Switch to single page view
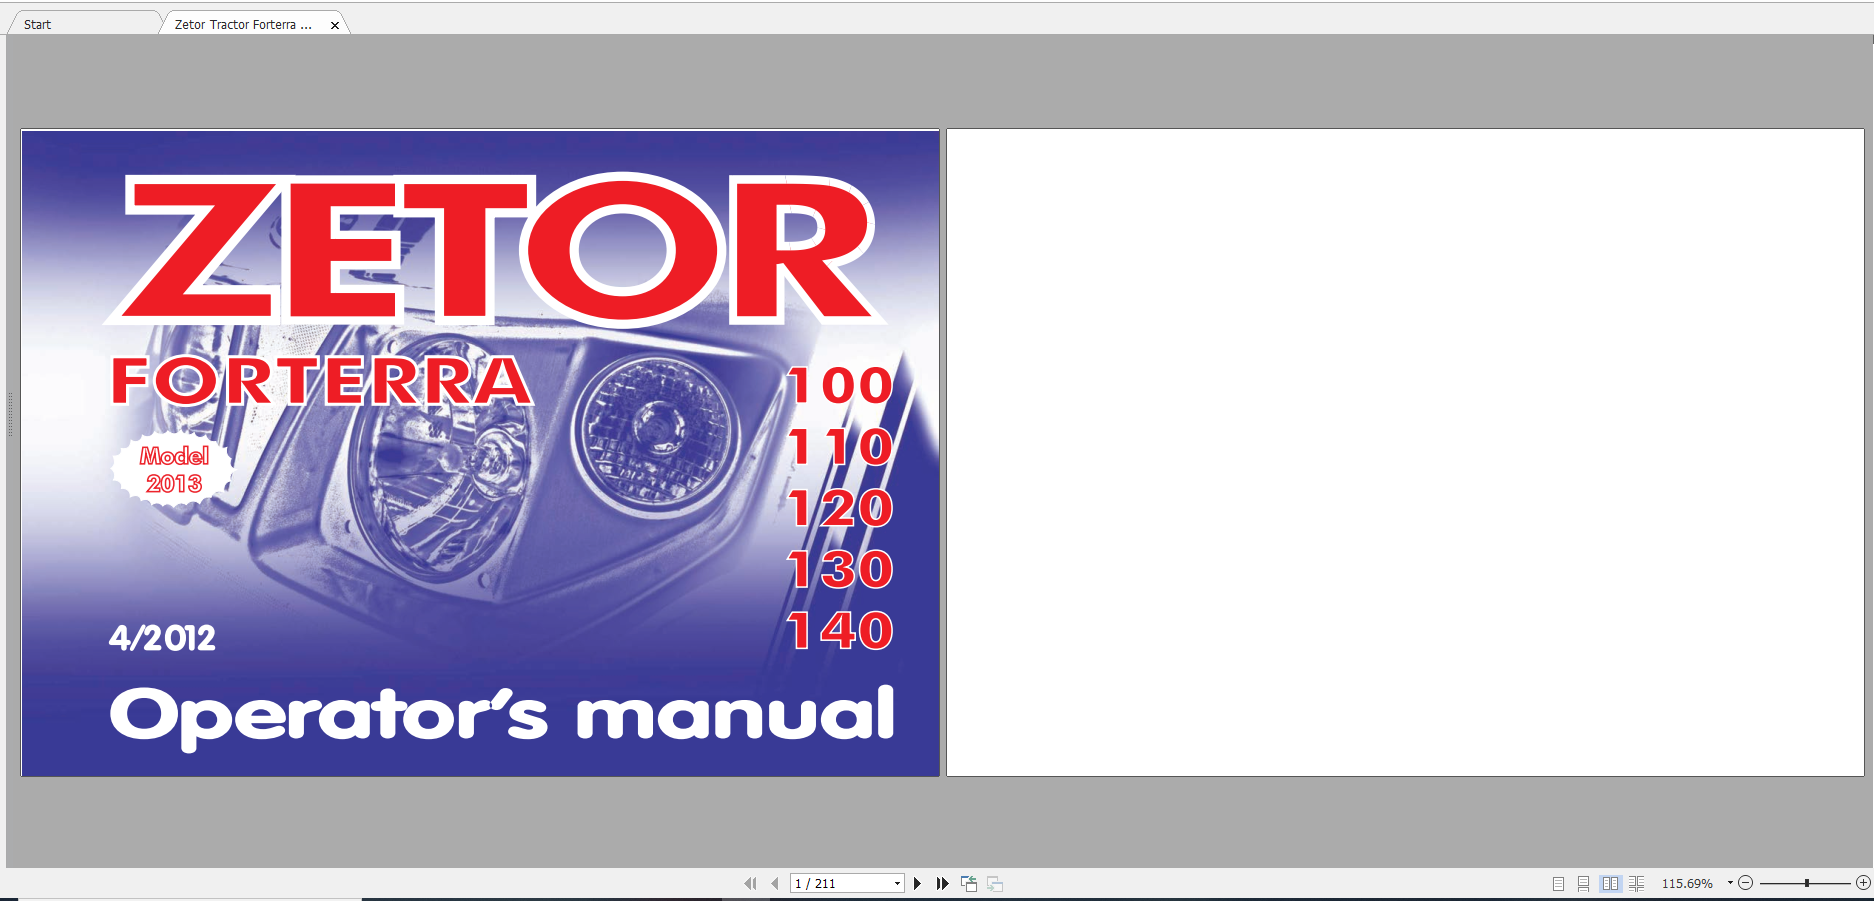 click(x=1558, y=883)
